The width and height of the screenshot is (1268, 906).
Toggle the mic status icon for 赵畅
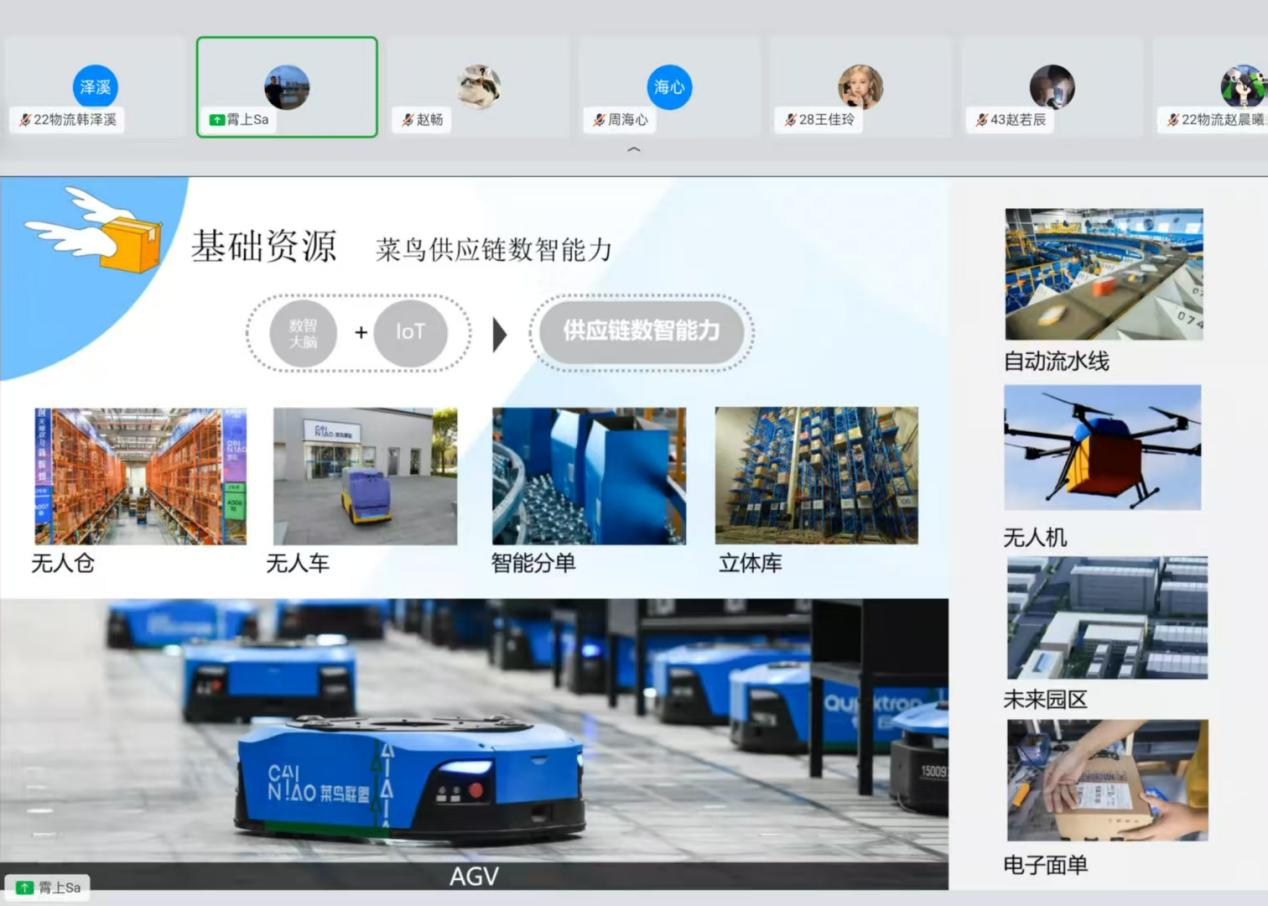[407, 120]
